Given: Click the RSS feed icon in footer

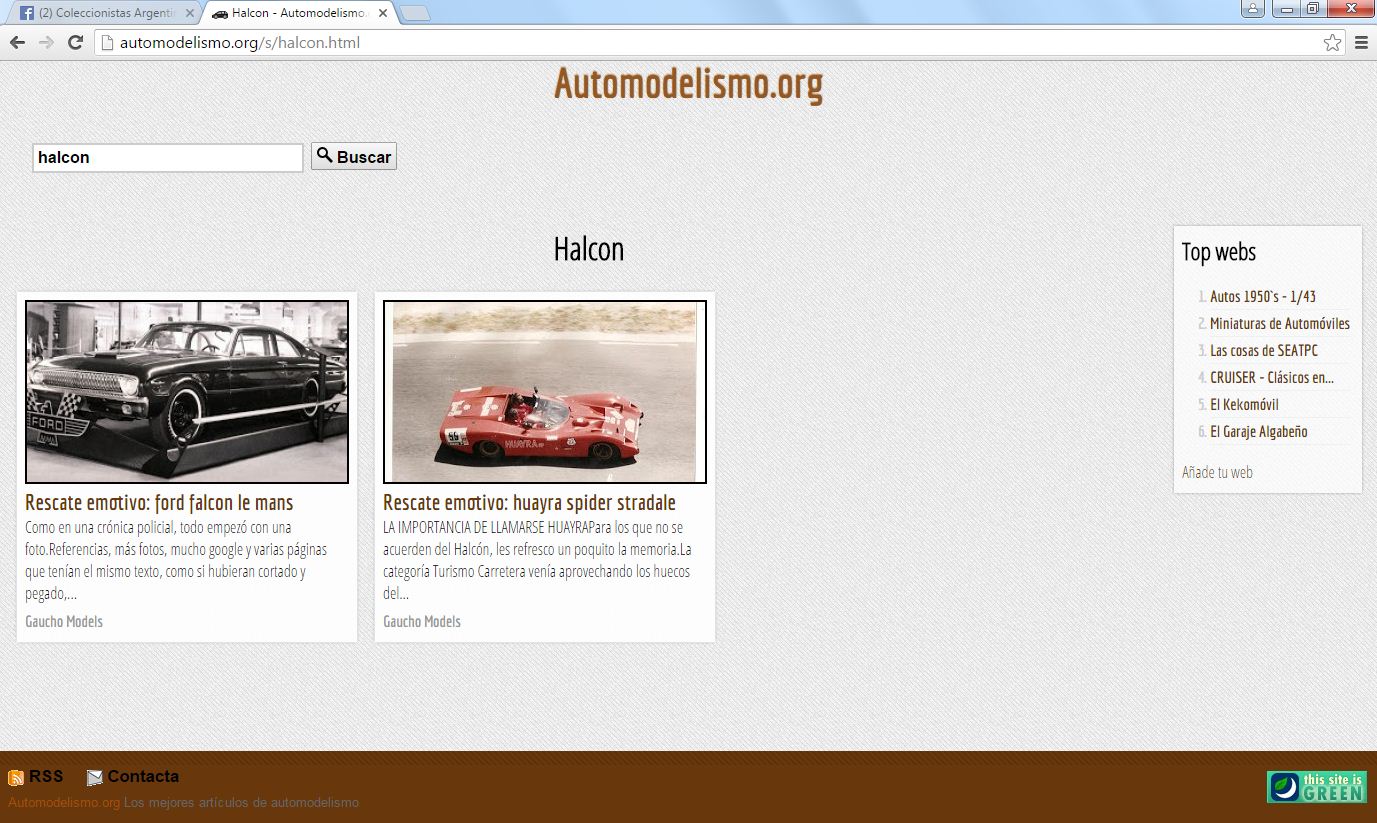Looking at the screenshot, I should [16, 778].
